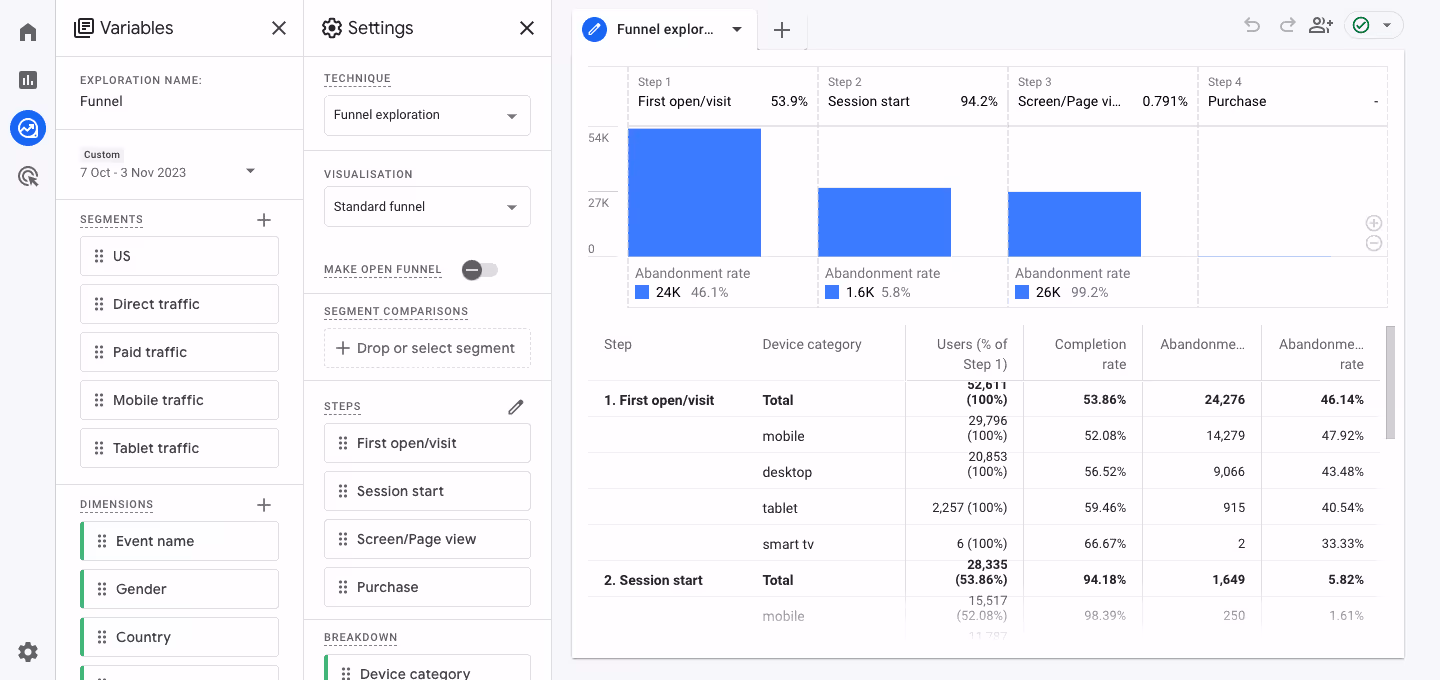Edit funnel steps with pencil icon
1440x680 pixels.
[516, 407]
